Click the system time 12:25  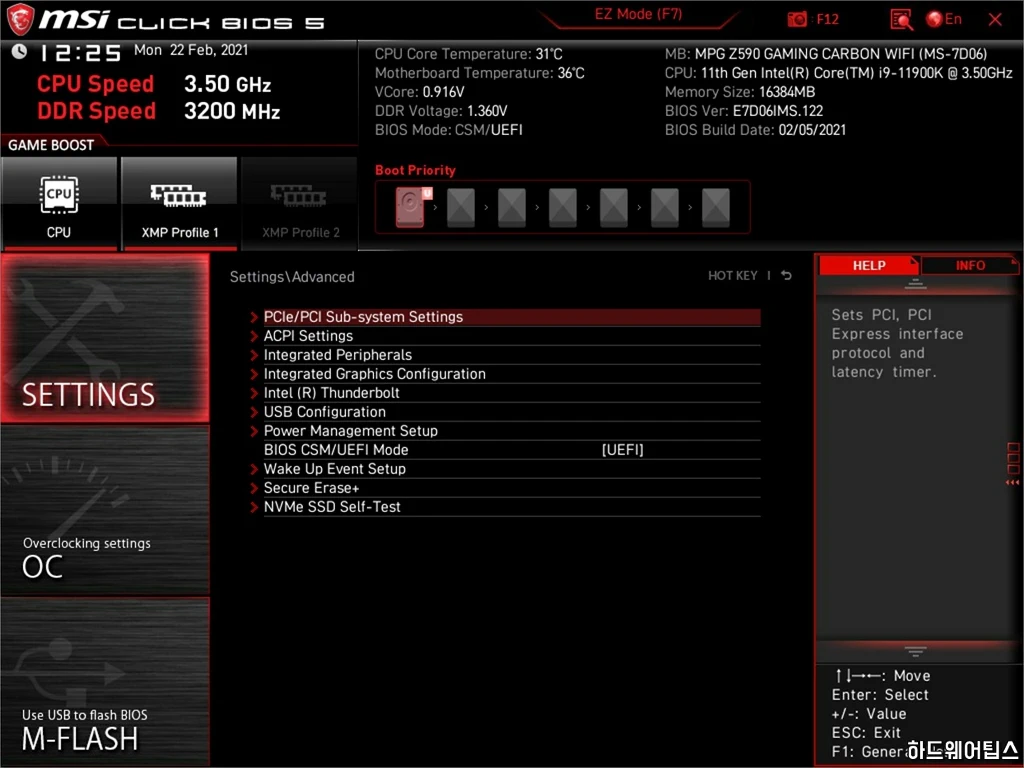81,52
